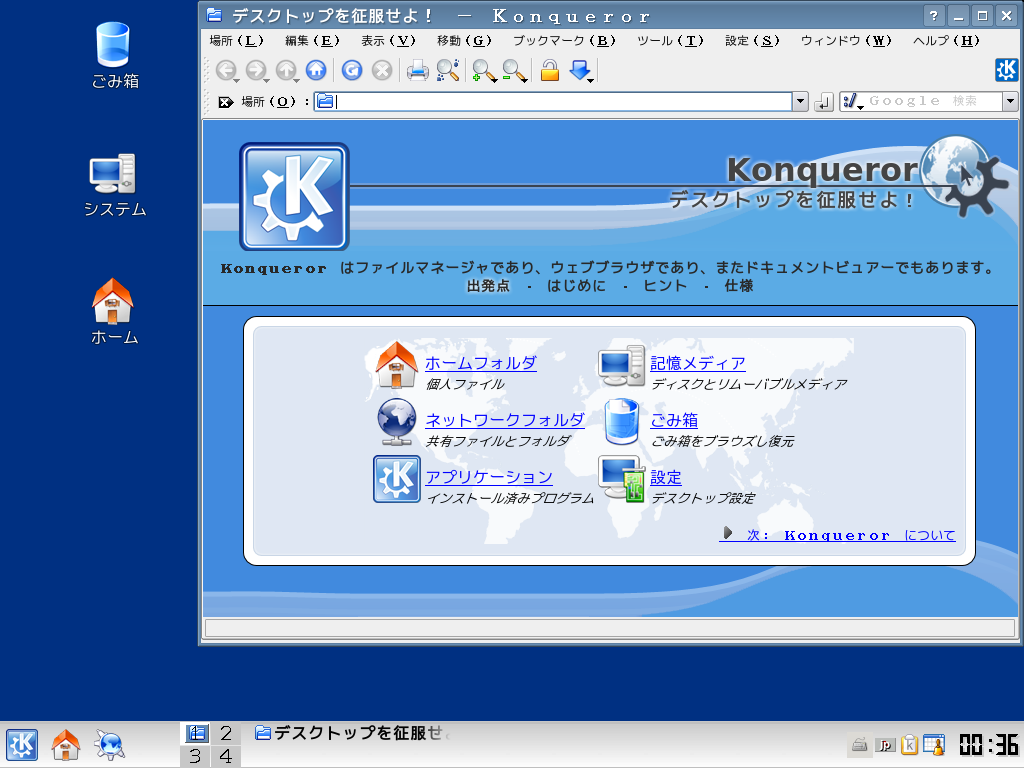The image size is (1024, 768).
Task: Click the KDE icon beside アプリケーション
Action: (396, 479)
